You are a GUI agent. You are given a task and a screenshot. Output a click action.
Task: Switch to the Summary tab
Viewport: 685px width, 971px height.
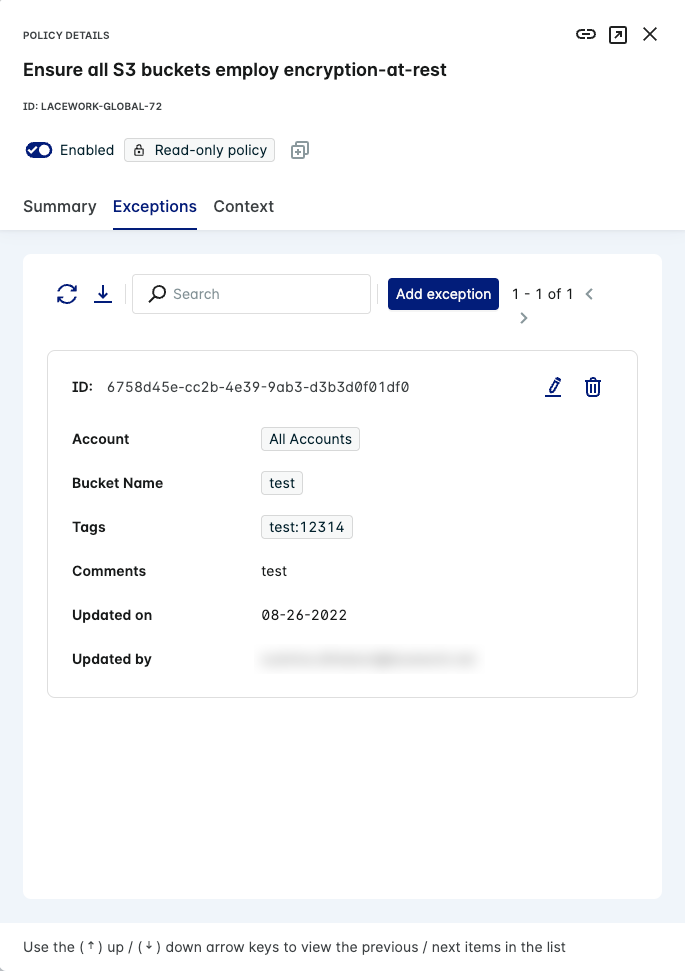[x=59, y=207]
